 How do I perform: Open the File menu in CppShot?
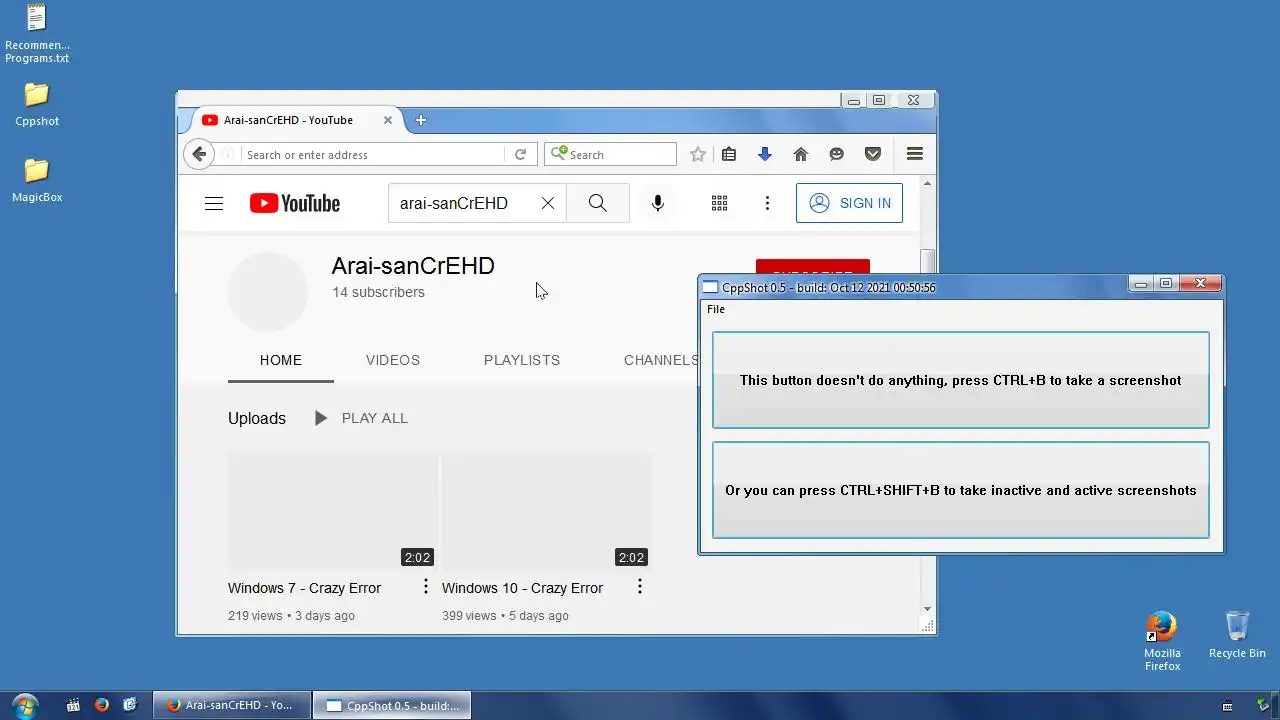point(716,309)
